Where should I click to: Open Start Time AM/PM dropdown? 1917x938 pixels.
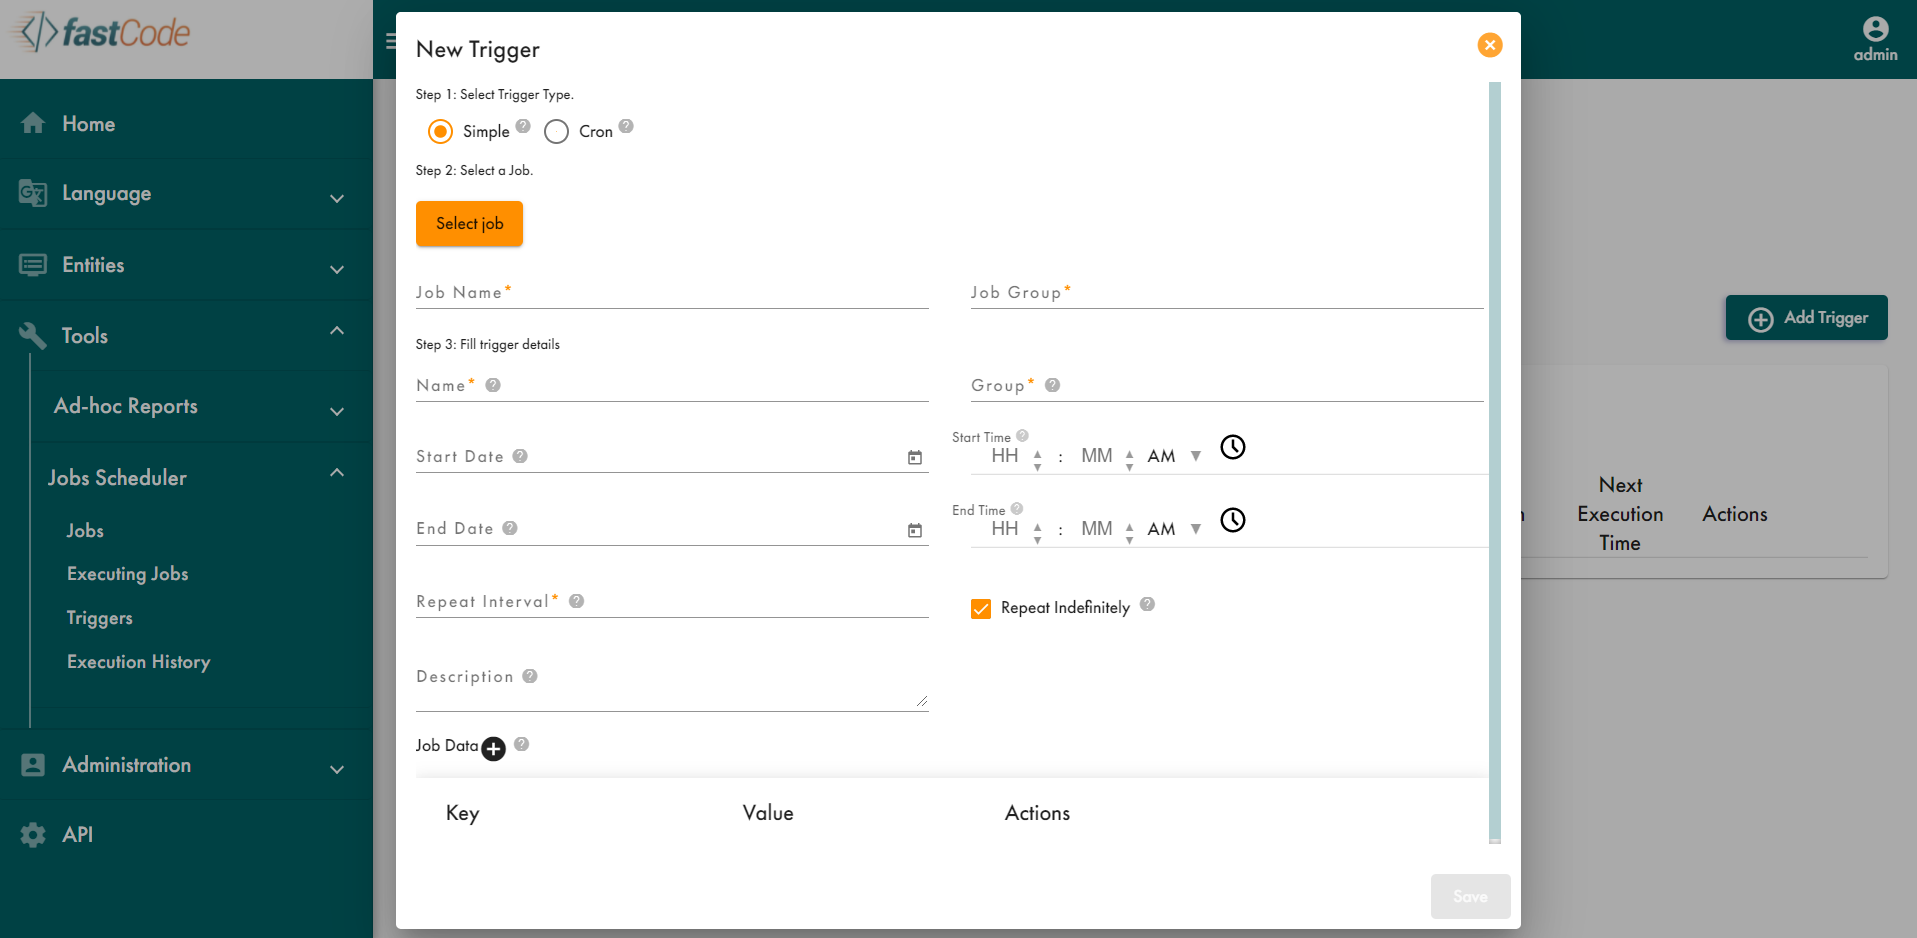pyautogui.click(x=1174, y=456)
